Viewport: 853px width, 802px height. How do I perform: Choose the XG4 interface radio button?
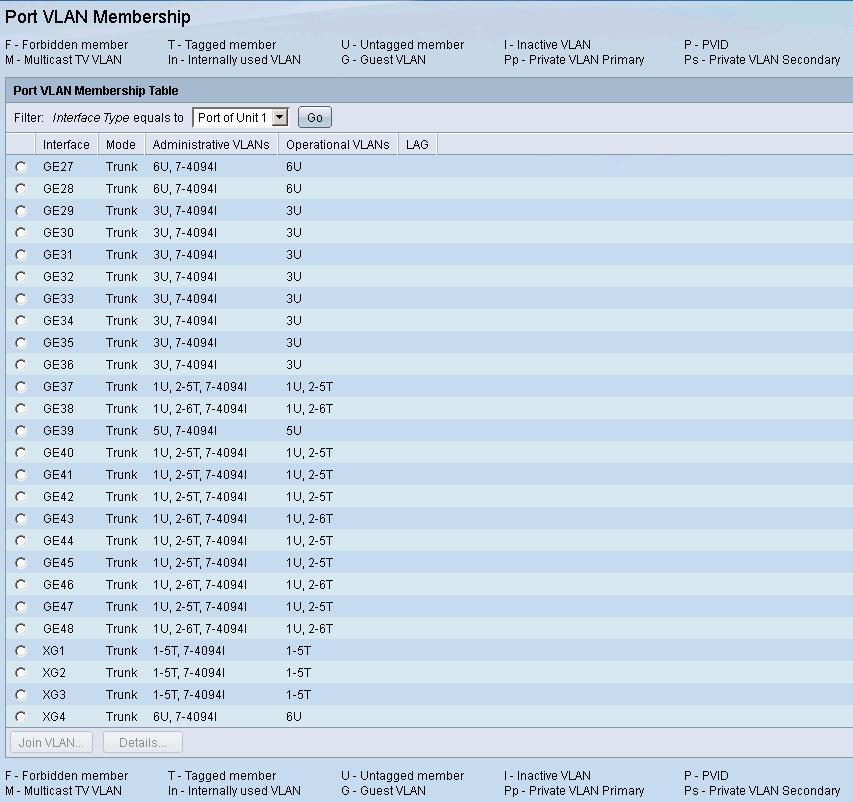point(21,717)
